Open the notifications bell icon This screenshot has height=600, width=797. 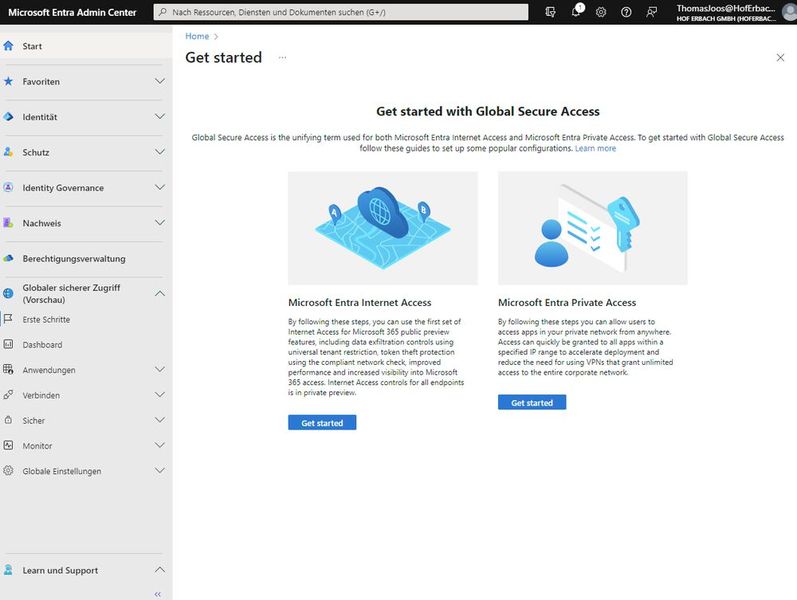[576, 11]
